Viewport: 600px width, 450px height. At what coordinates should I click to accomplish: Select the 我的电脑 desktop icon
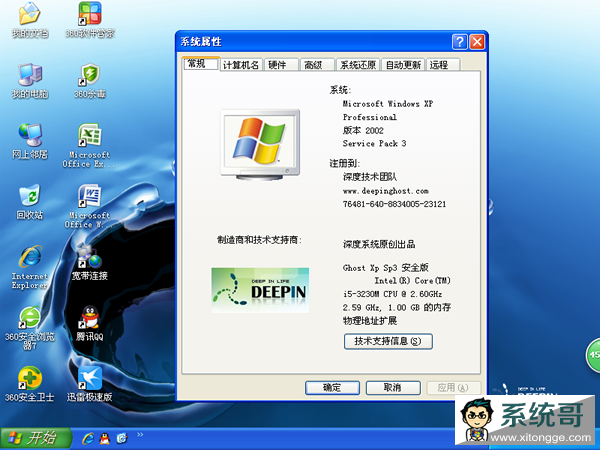pos(30,80)
